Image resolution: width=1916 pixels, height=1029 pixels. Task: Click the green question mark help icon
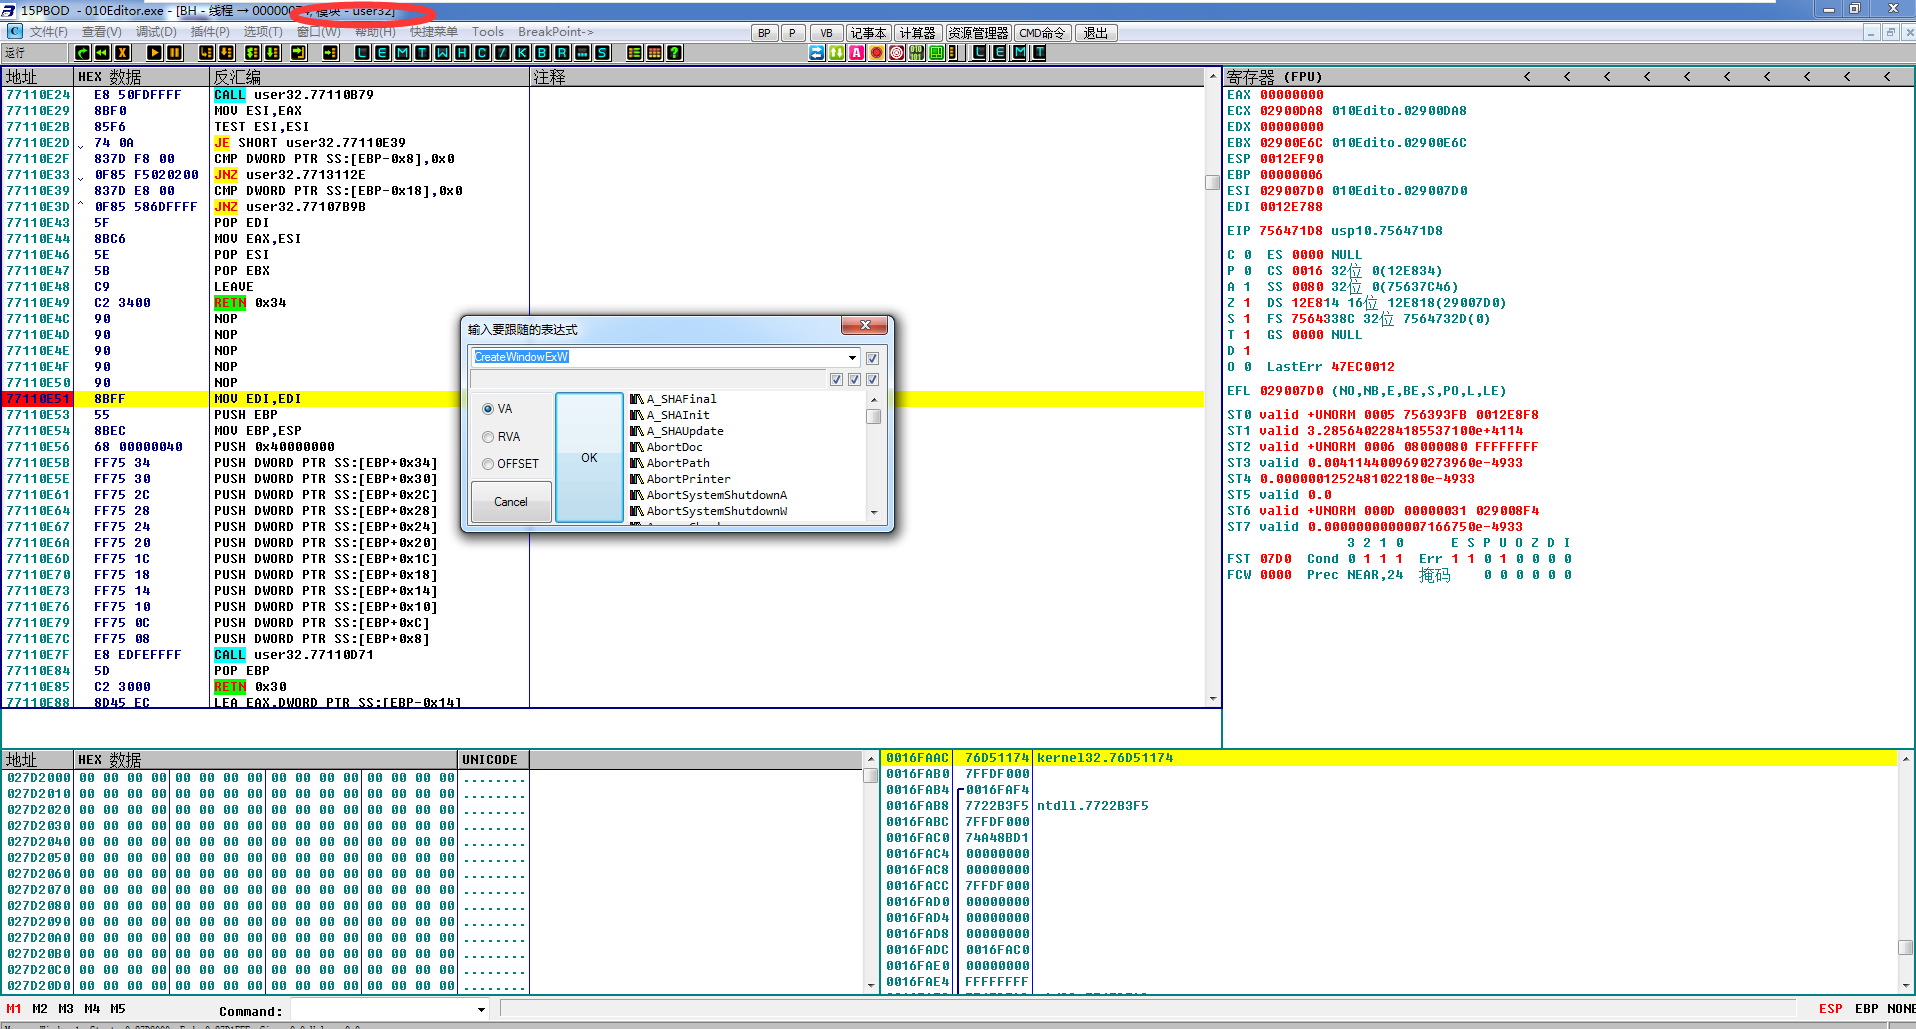coord(675,53)
